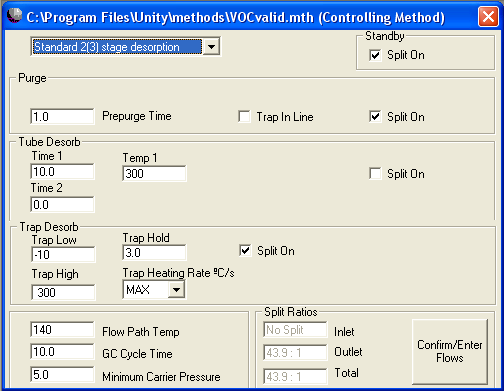The image size is (504, 391).
Task: Click the Trap High input field
Action: coord(63,293)
